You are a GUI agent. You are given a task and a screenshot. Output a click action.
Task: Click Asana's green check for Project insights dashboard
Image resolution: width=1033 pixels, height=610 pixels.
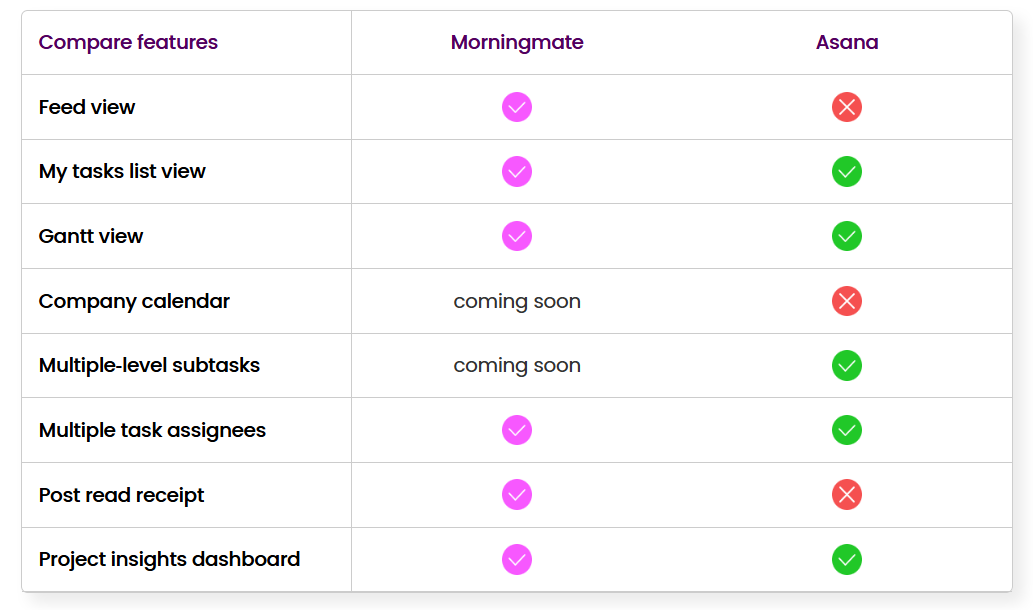coord(847,559)
